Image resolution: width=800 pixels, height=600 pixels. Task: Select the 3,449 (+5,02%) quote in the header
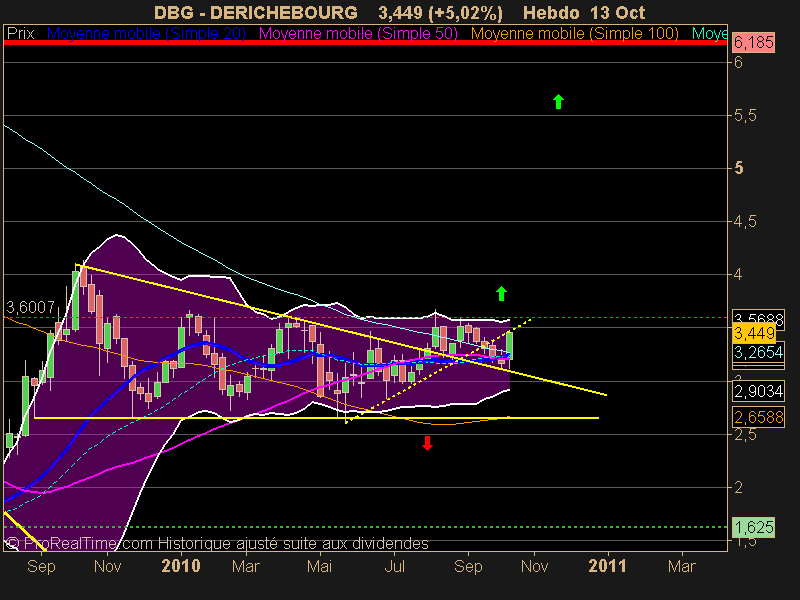440,12
